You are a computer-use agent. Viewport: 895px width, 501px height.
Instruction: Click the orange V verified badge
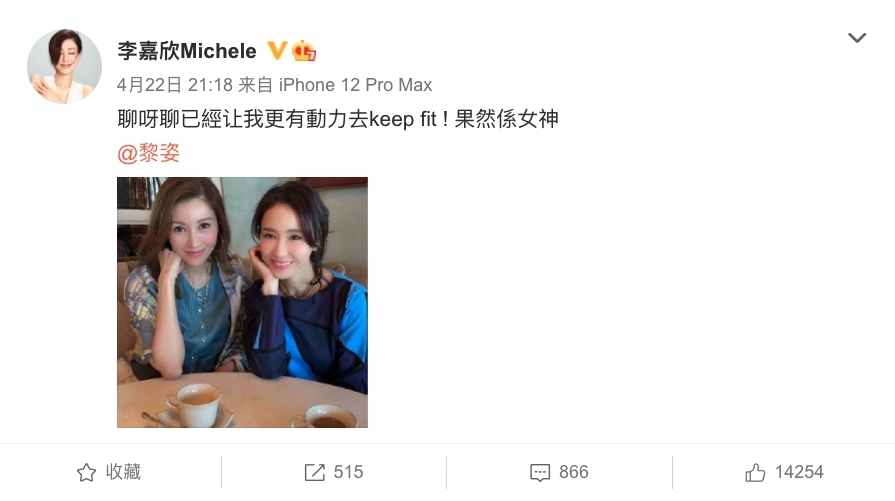point(277,51)
